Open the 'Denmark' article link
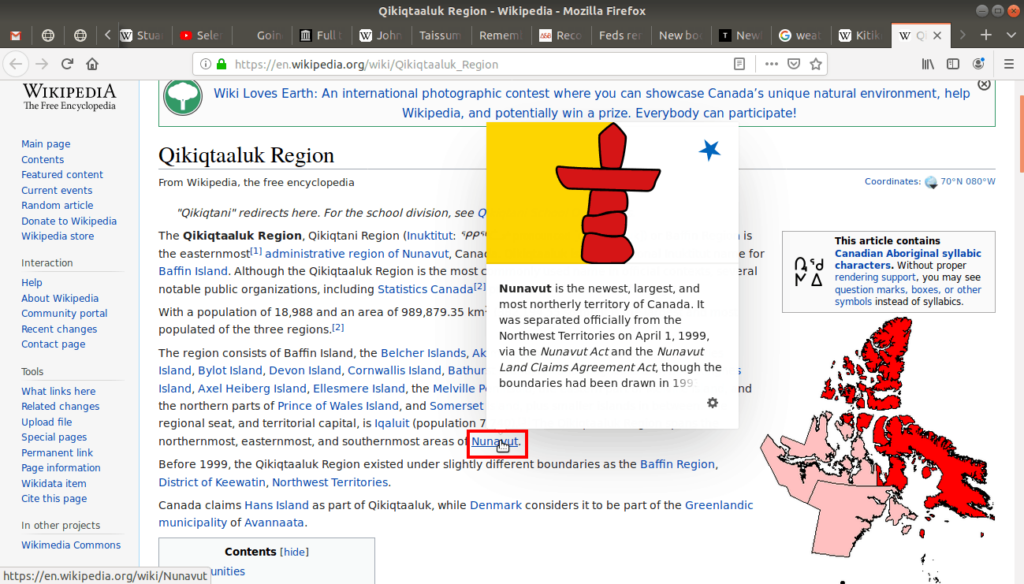1024x584 pixels. (x=496, y=506)
